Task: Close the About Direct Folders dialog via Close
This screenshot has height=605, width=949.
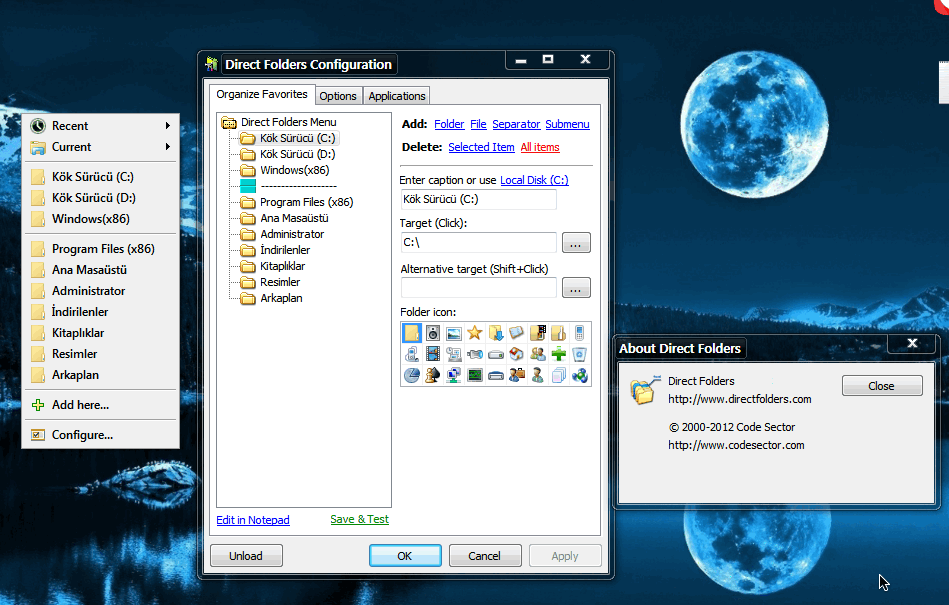Action: click(x=881, y=385)
